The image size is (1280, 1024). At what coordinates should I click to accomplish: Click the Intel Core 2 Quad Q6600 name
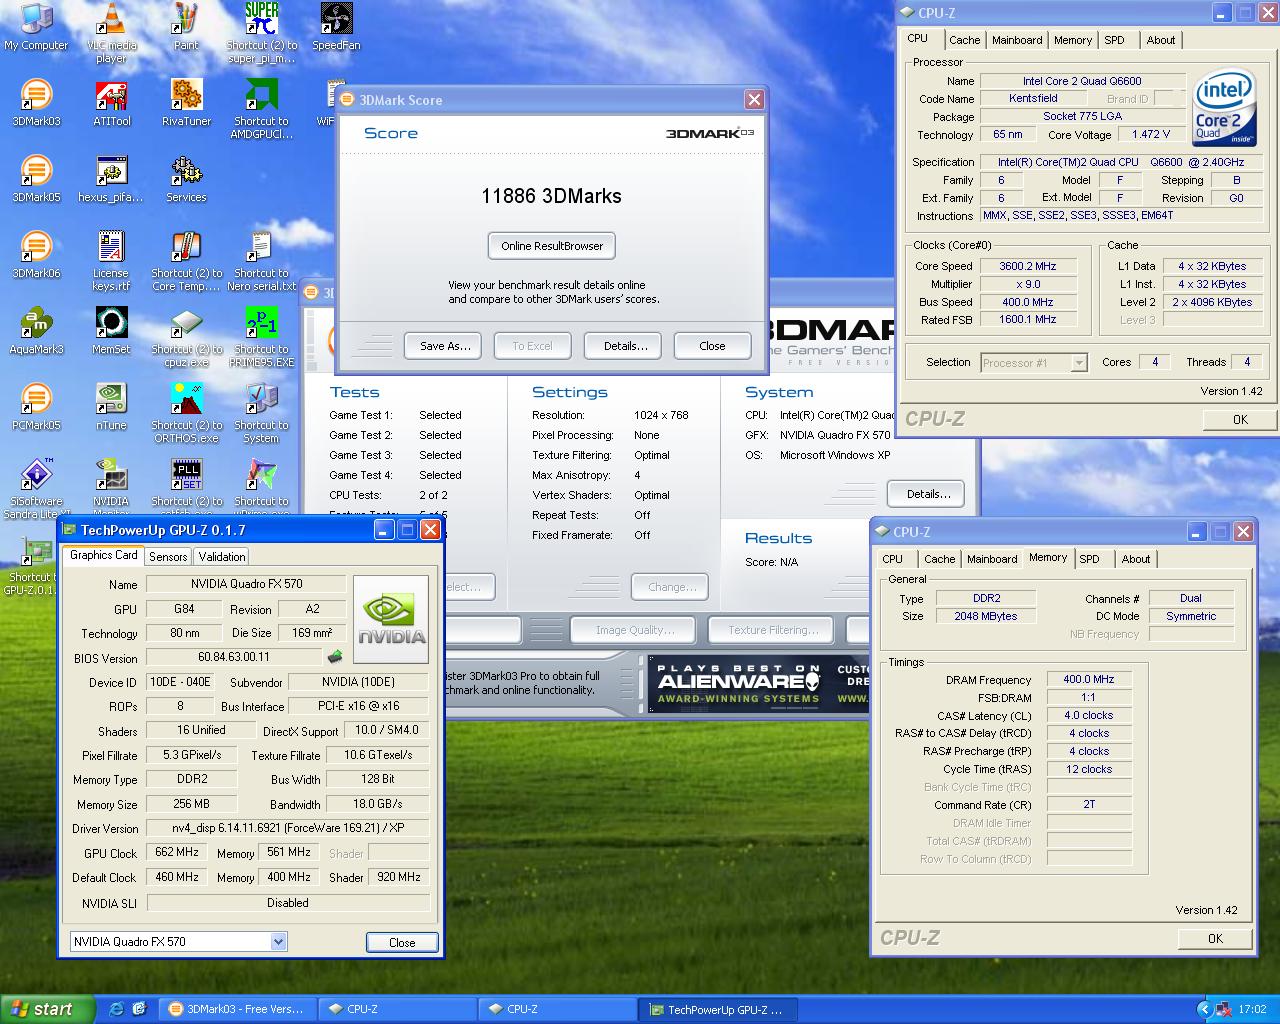pyautogui.click(x=1081, y=81)
